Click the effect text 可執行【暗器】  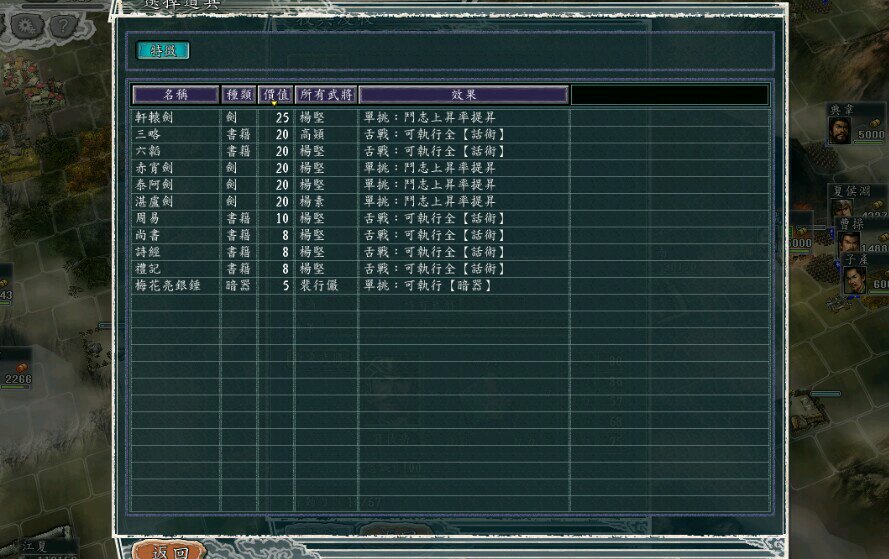pyautogui.click(x=448, y=285)
